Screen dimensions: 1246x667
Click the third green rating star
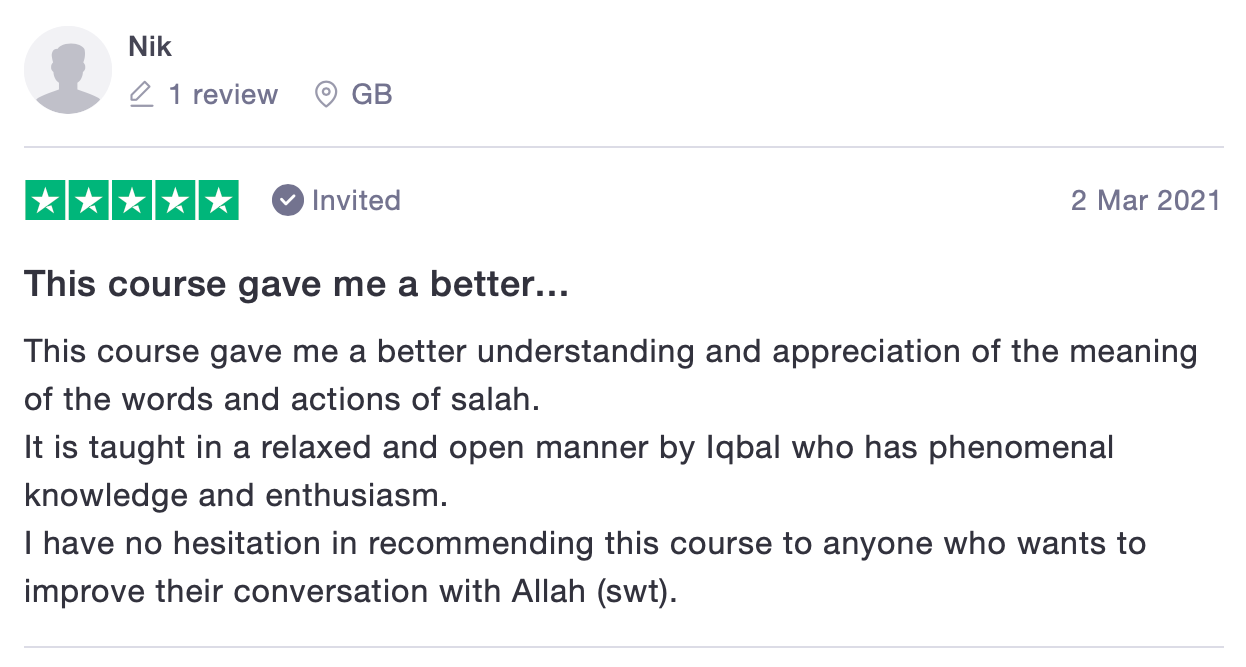pos(131,201)
